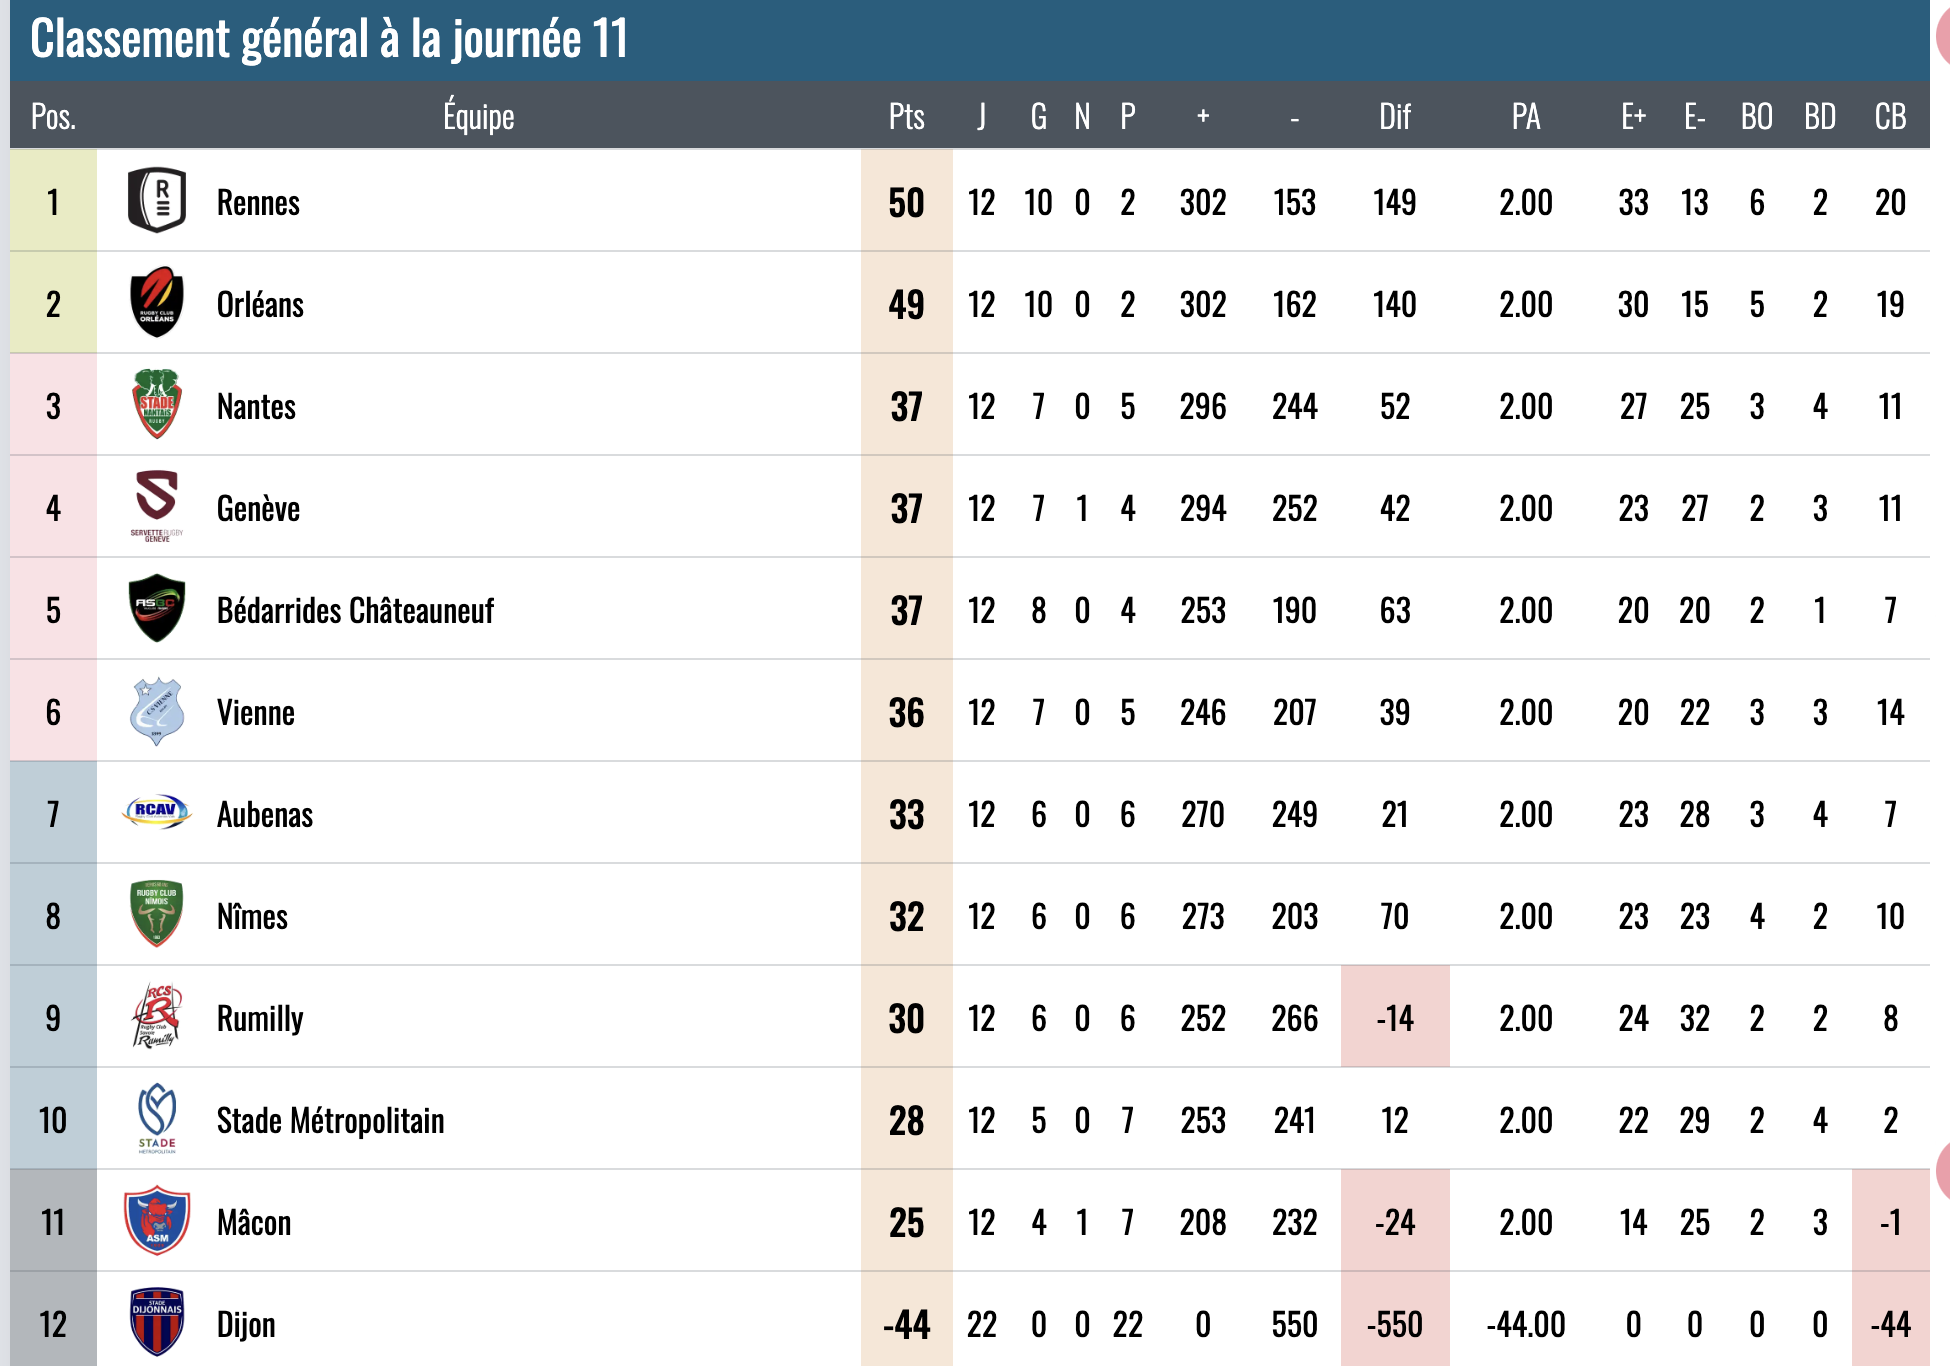The width and height of the screenshot is (1950, 1366).
Task: Sort by the Dif column header
Action: click(1395, 116)
